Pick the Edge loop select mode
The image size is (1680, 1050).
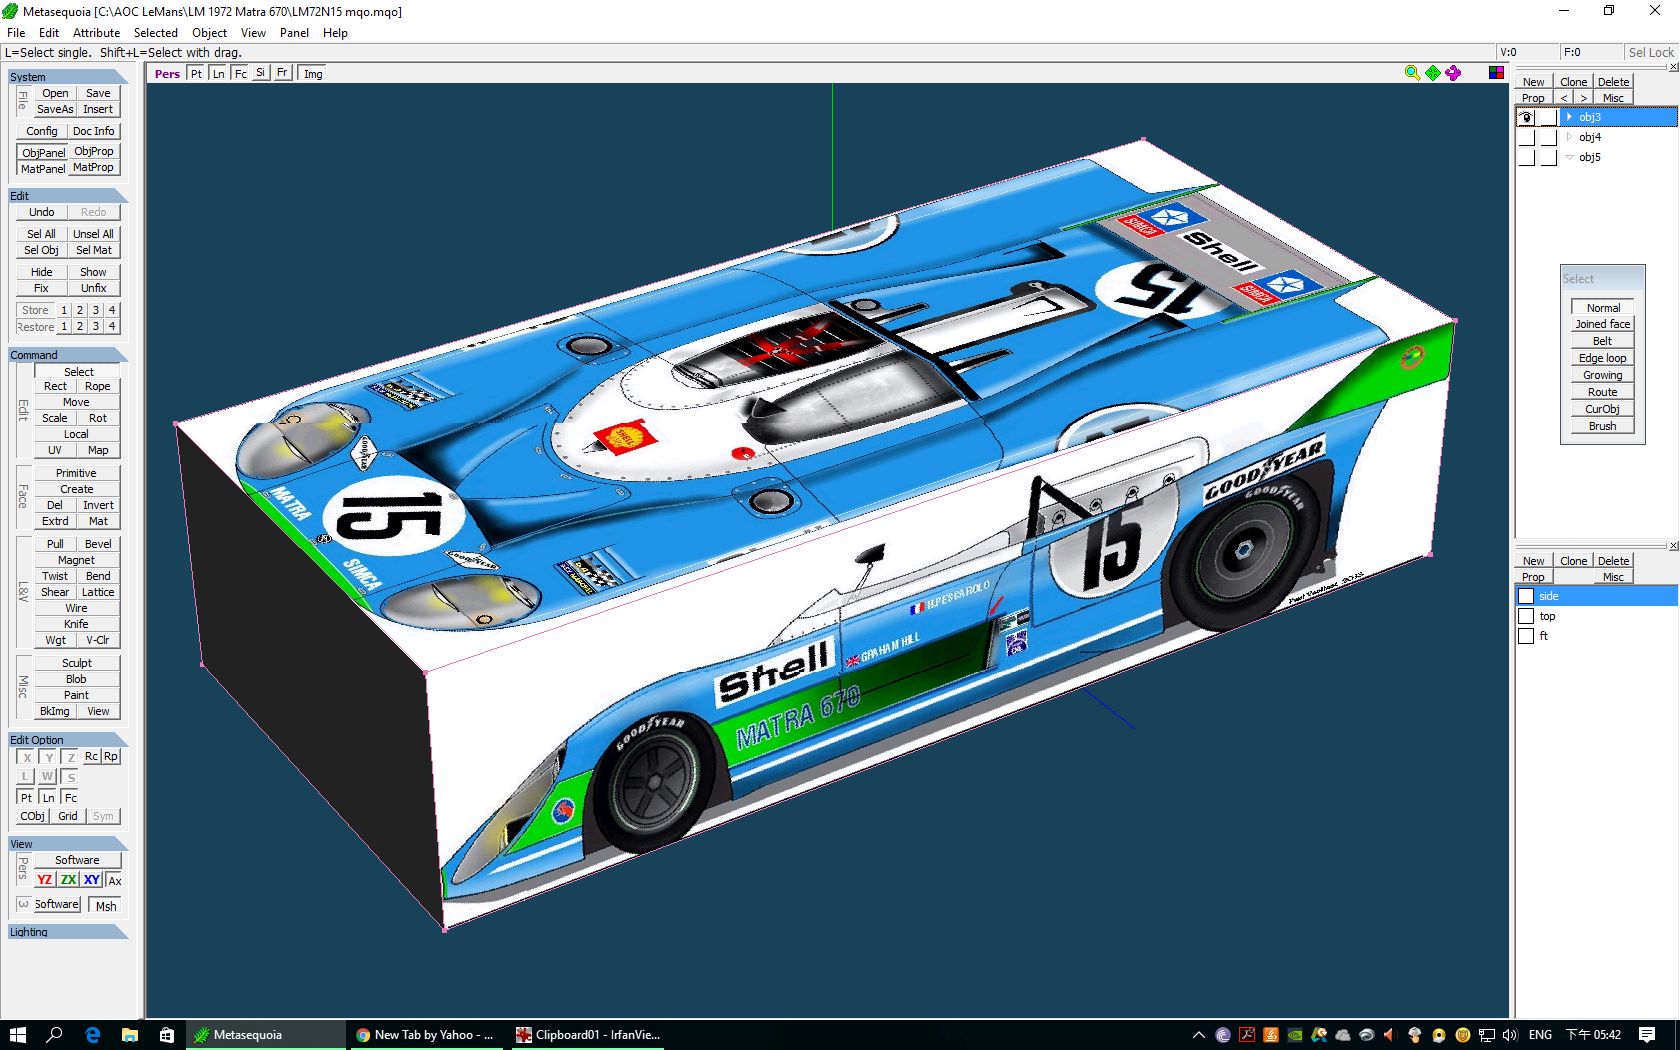coord(1603,358)
